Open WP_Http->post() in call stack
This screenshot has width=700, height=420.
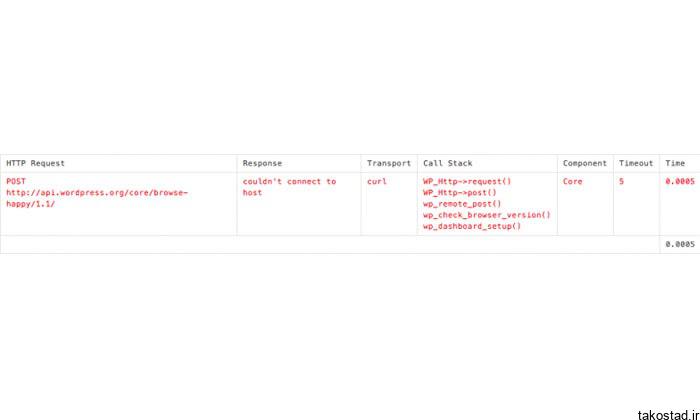tap(459, 193)
